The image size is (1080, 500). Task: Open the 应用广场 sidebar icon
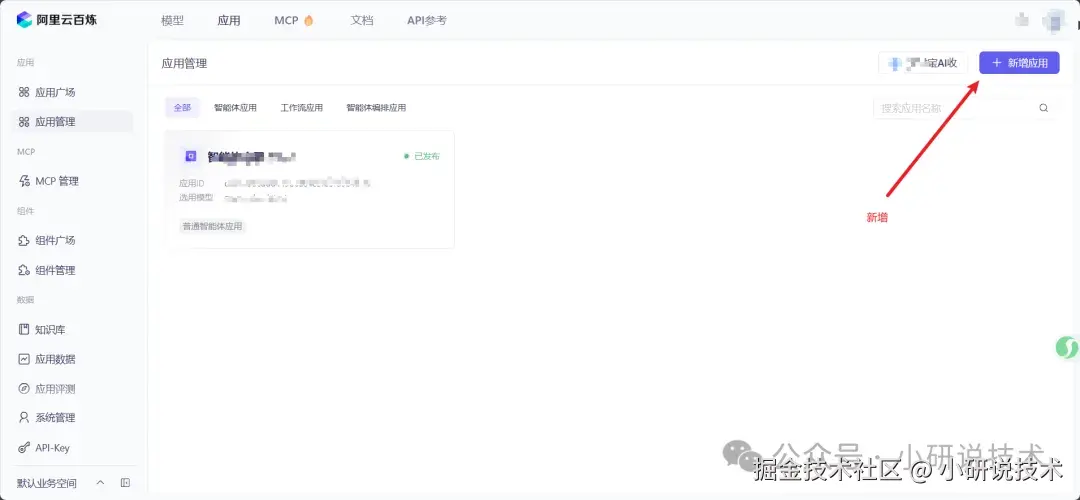[23, 92]
